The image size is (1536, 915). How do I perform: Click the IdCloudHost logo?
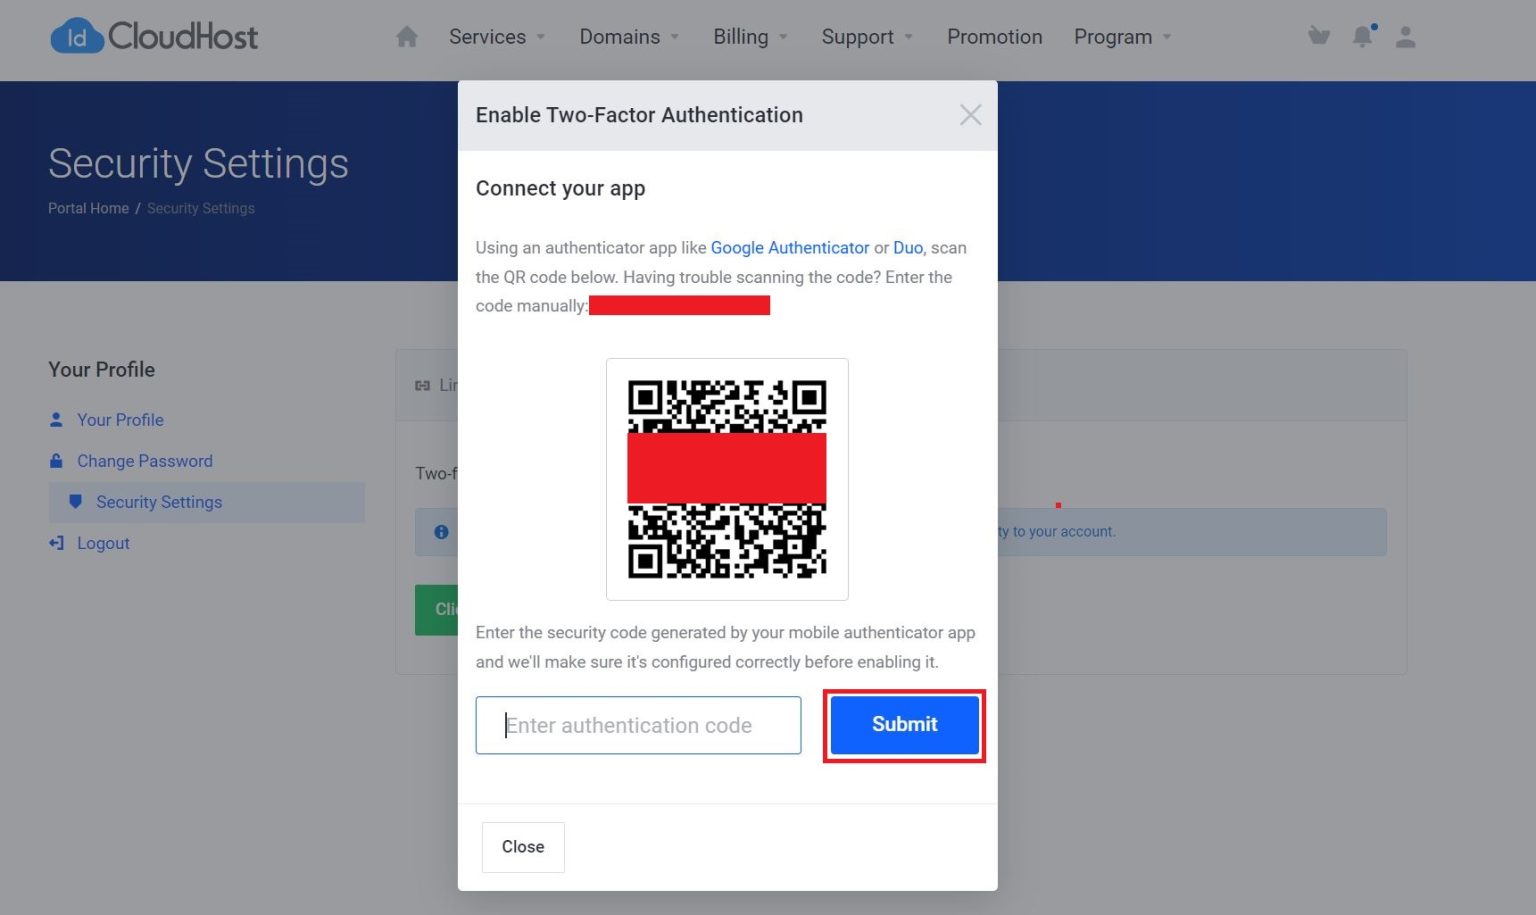[154, 36]
